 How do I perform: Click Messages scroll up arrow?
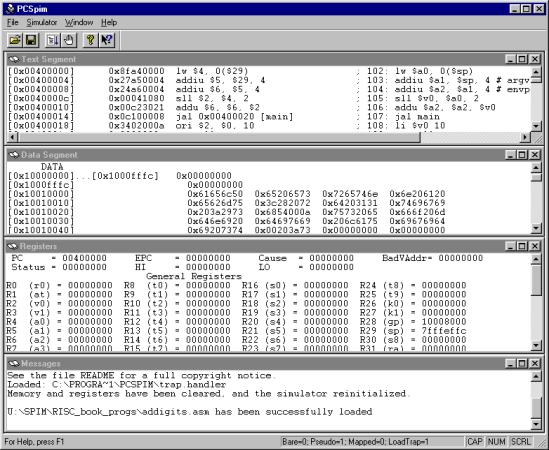(x=536, y=376)
